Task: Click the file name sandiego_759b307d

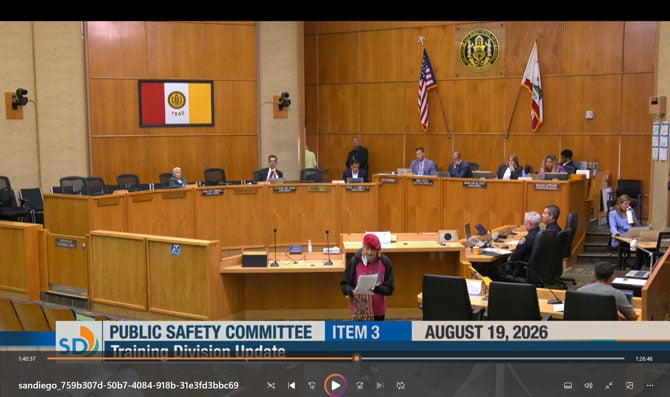Action: click(128, 385)
